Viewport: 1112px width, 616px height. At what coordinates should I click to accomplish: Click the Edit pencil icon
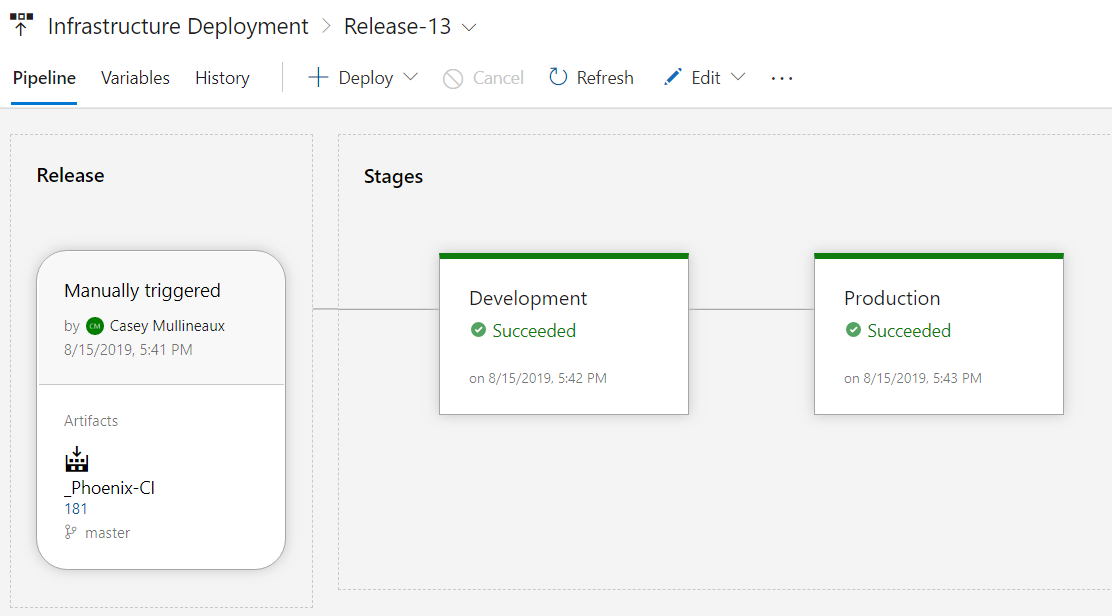[x=671, y=77]
